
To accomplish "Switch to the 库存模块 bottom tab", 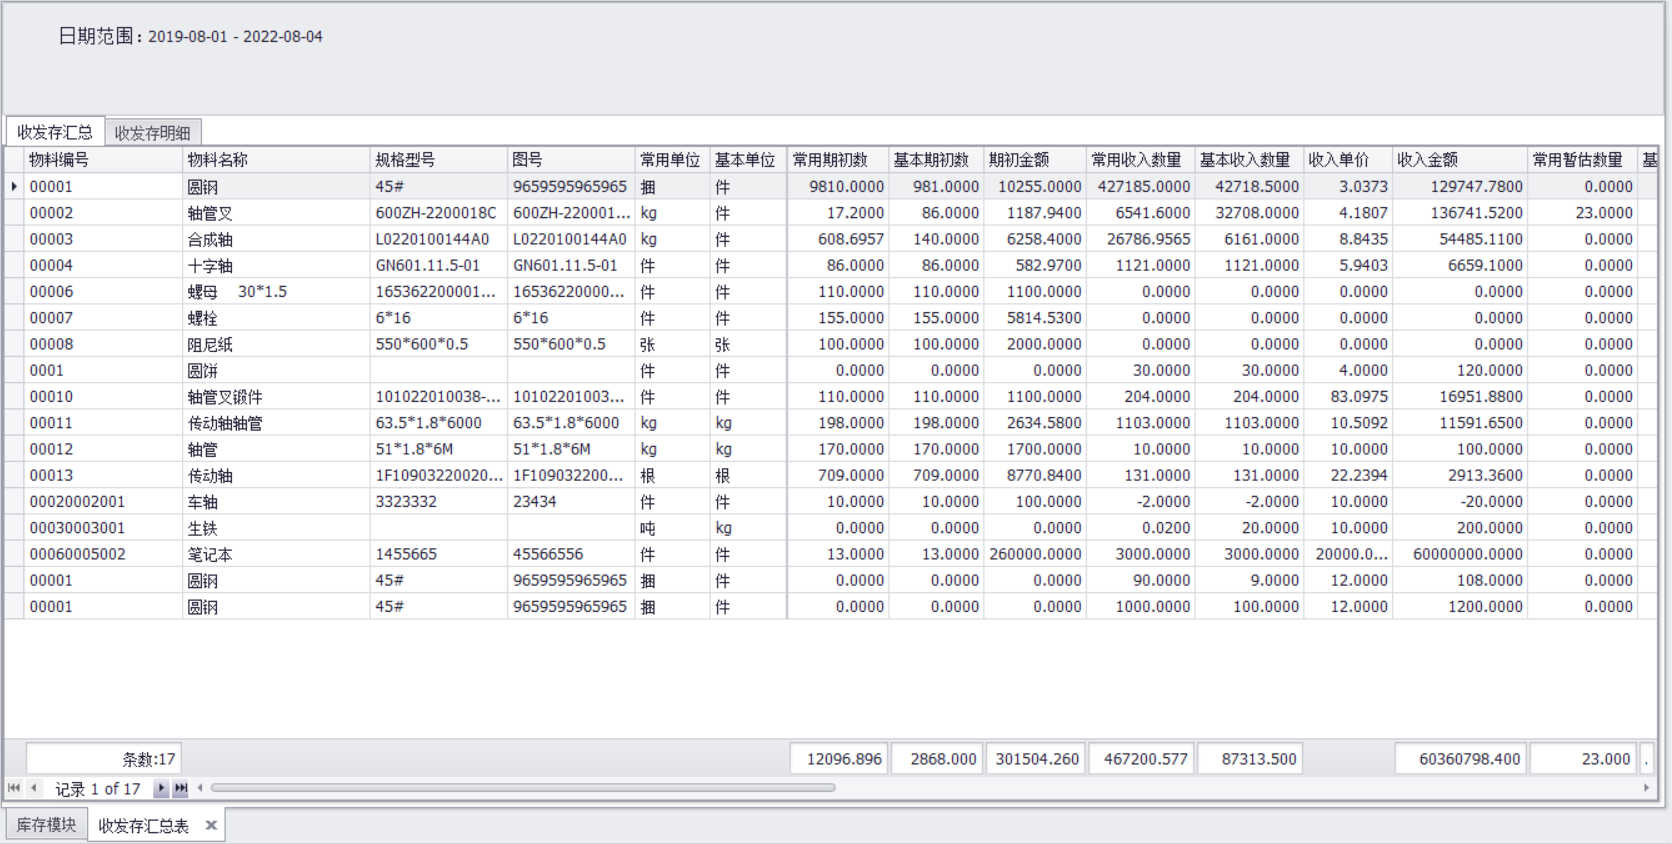I will point(46,825).
